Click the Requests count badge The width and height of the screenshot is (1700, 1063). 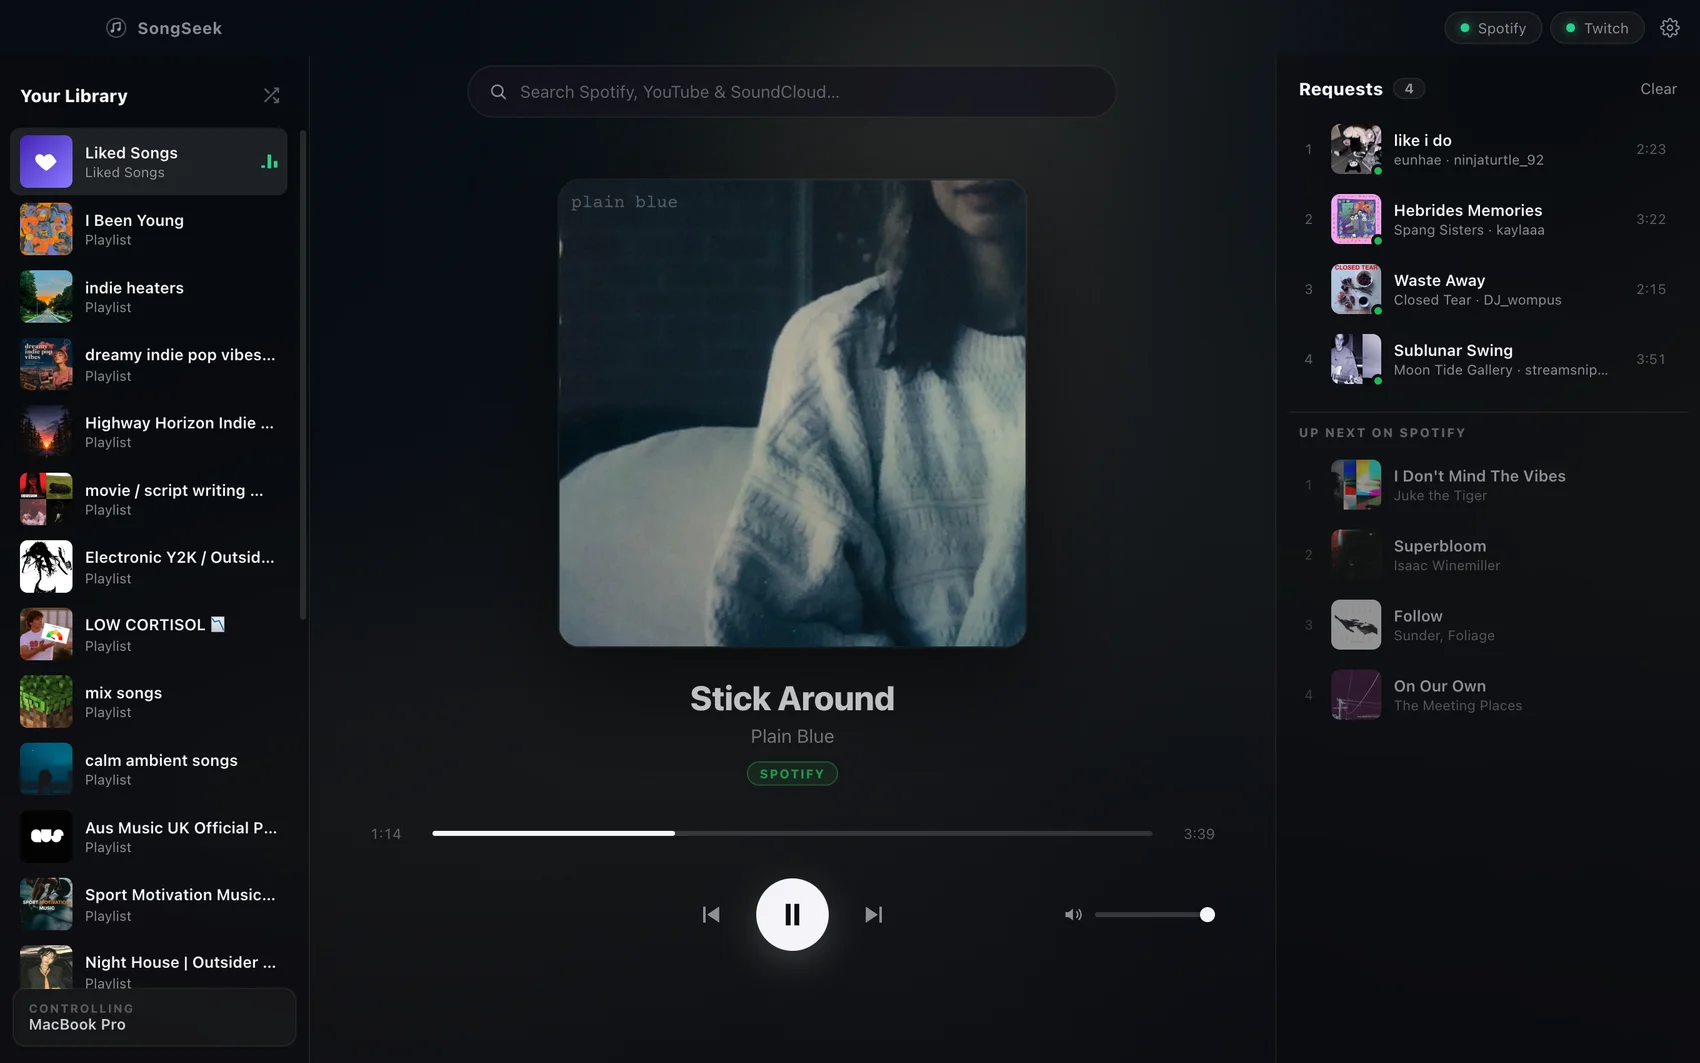(x=1409, y=89)
